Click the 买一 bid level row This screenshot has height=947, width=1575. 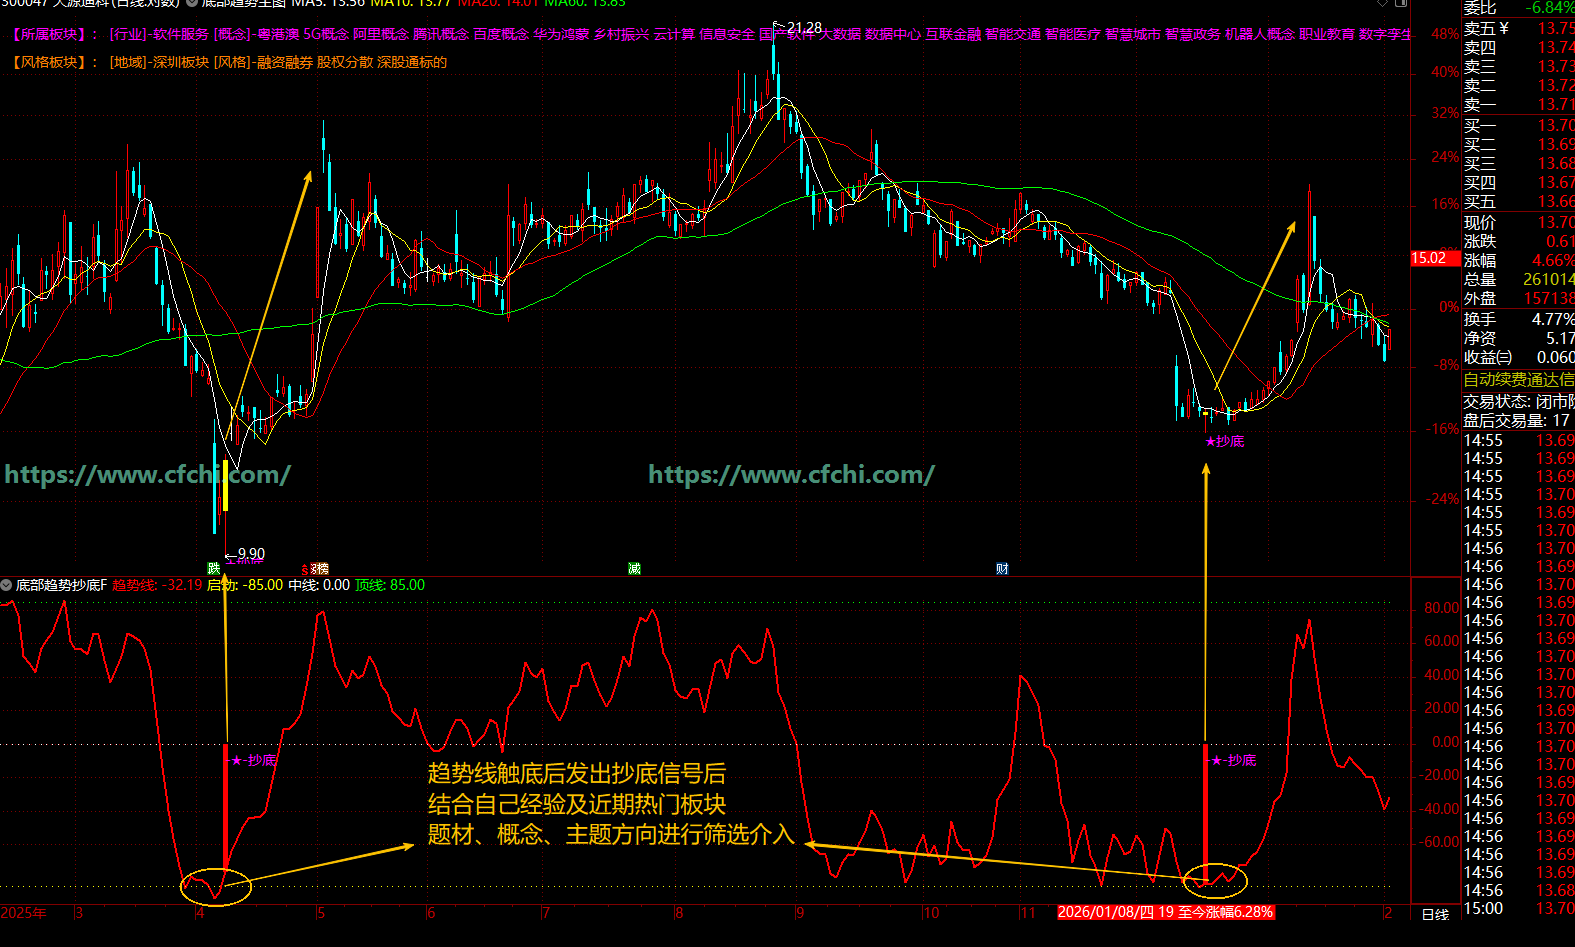[x=1518, y=125]
